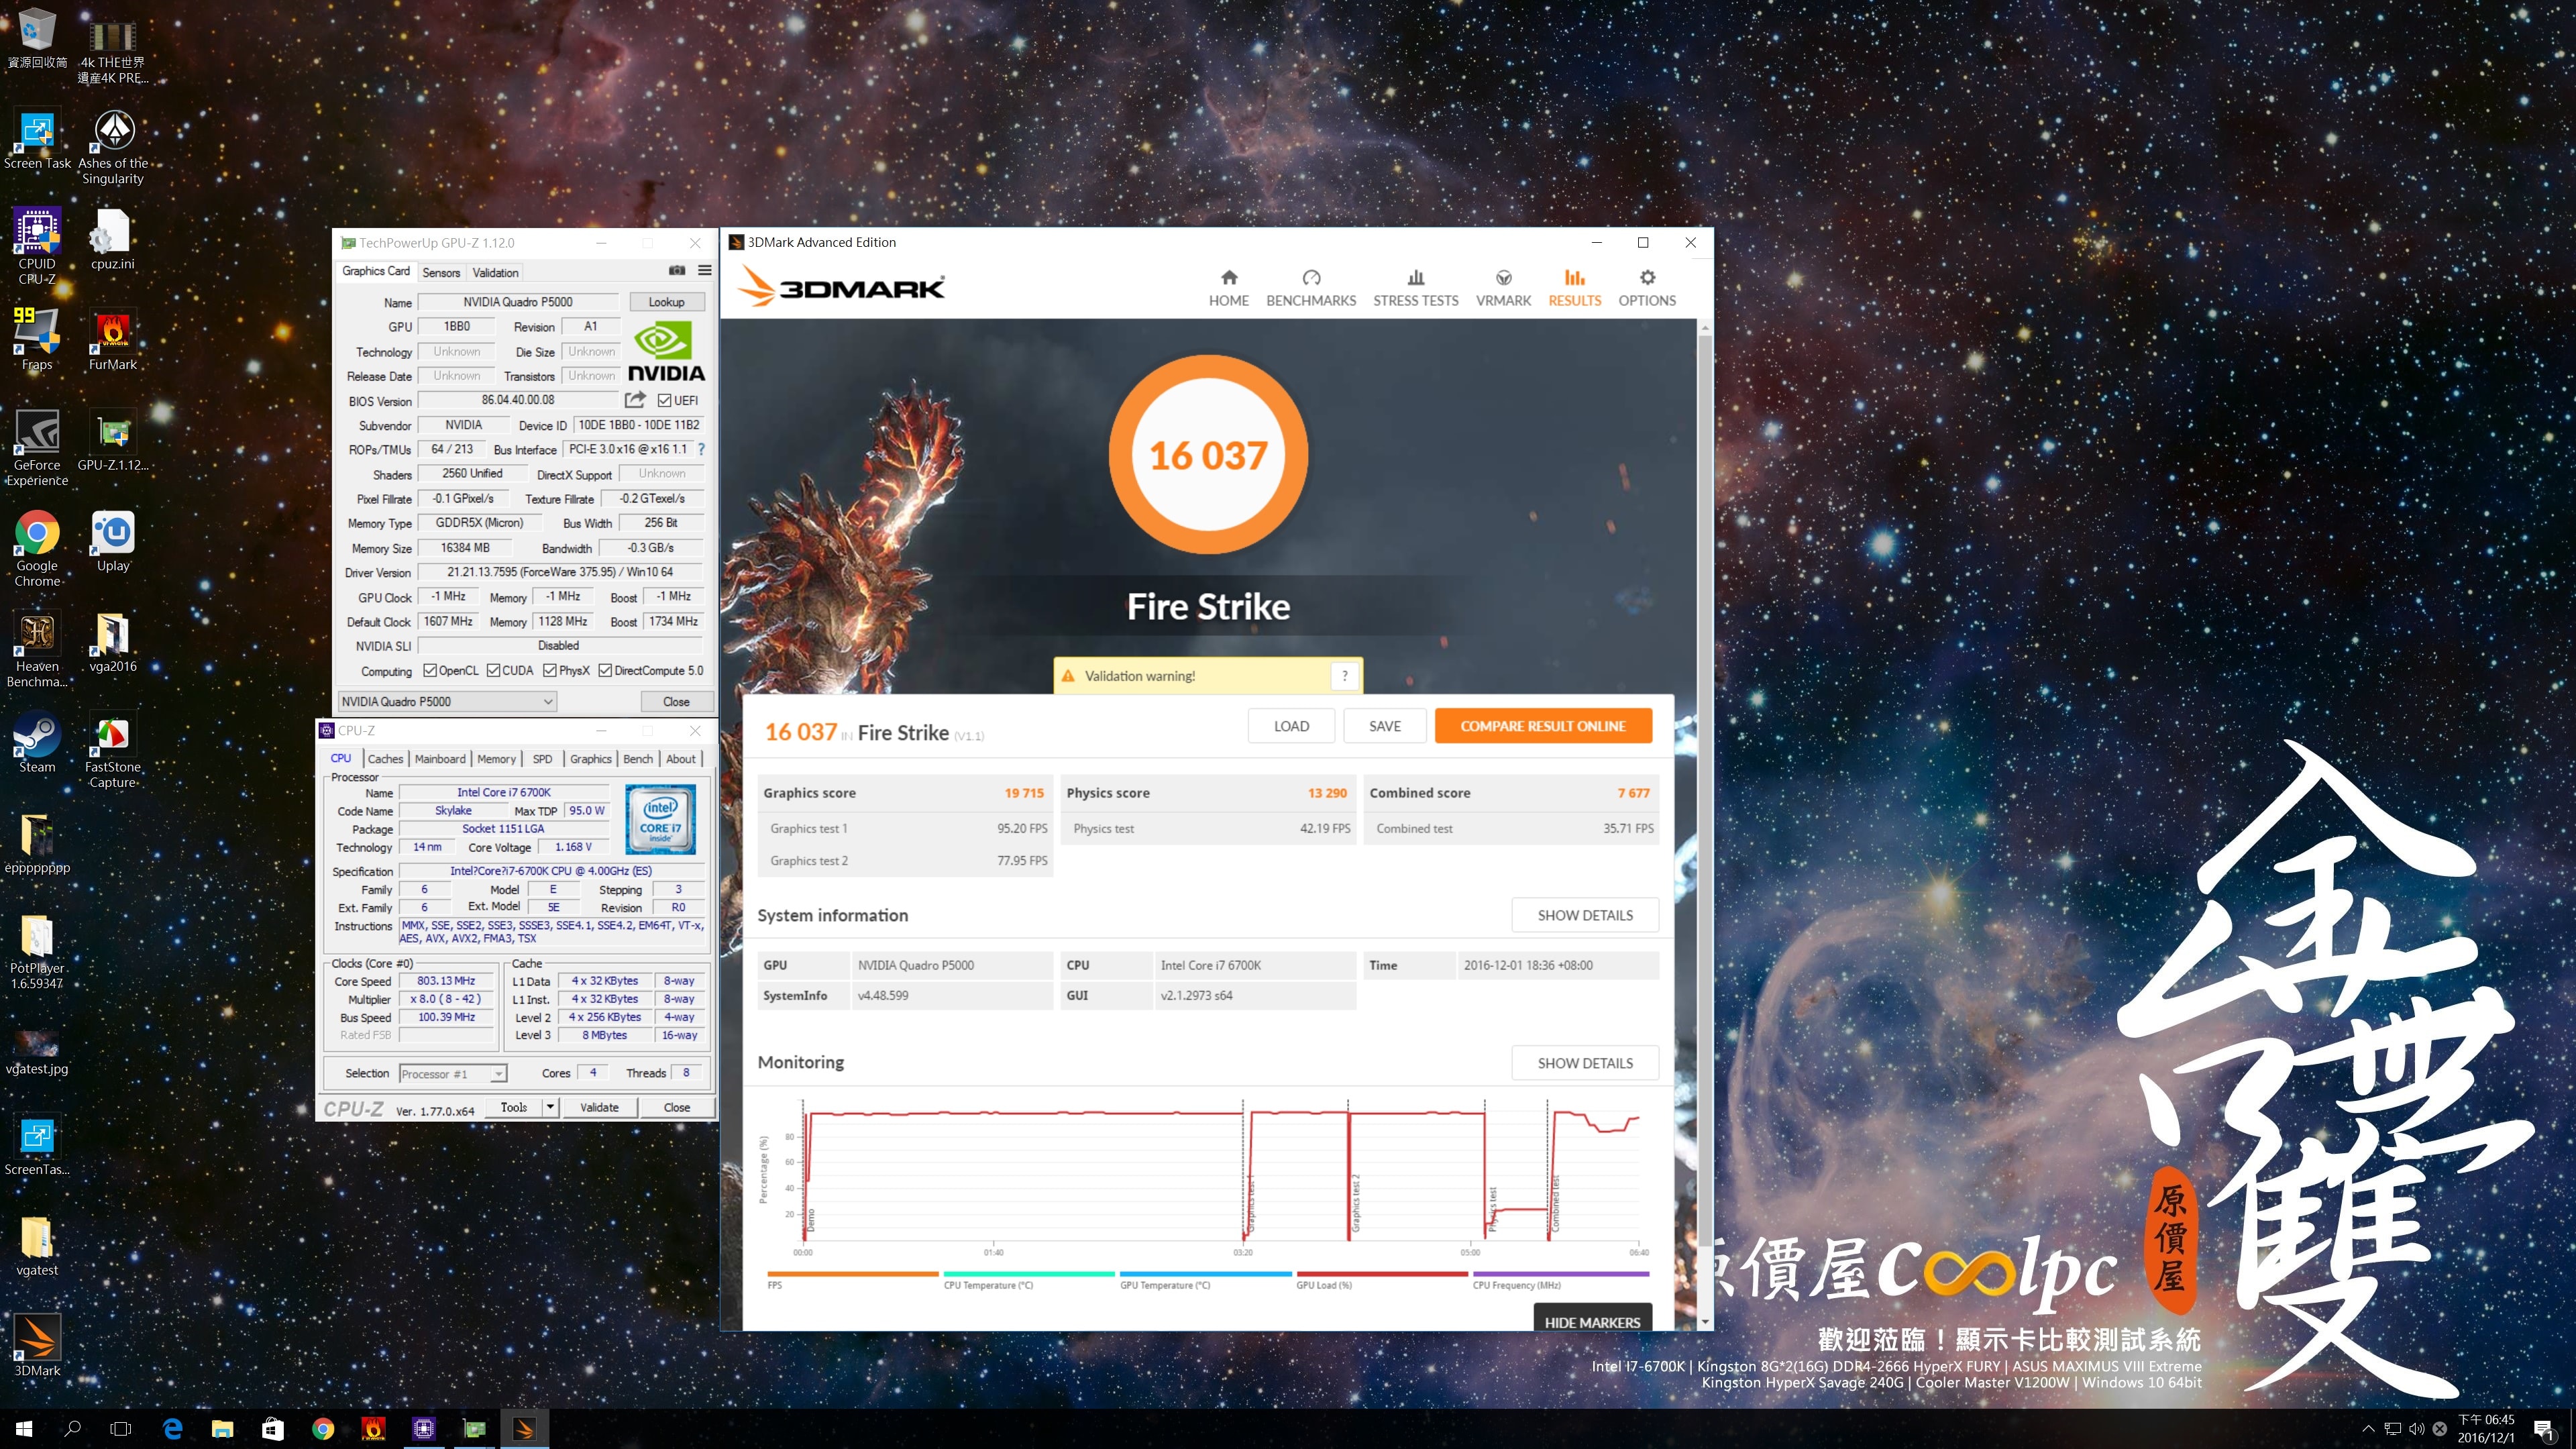Open Ashes of the Singularity desktop icon

point(113,146)
